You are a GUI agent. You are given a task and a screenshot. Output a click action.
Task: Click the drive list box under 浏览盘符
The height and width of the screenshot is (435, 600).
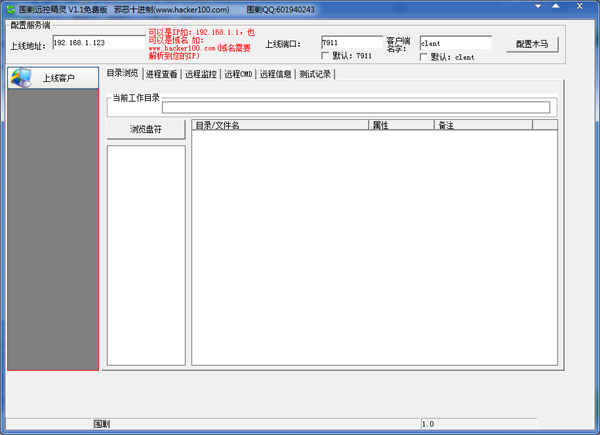pyautogui.click(x=145, y=255)
